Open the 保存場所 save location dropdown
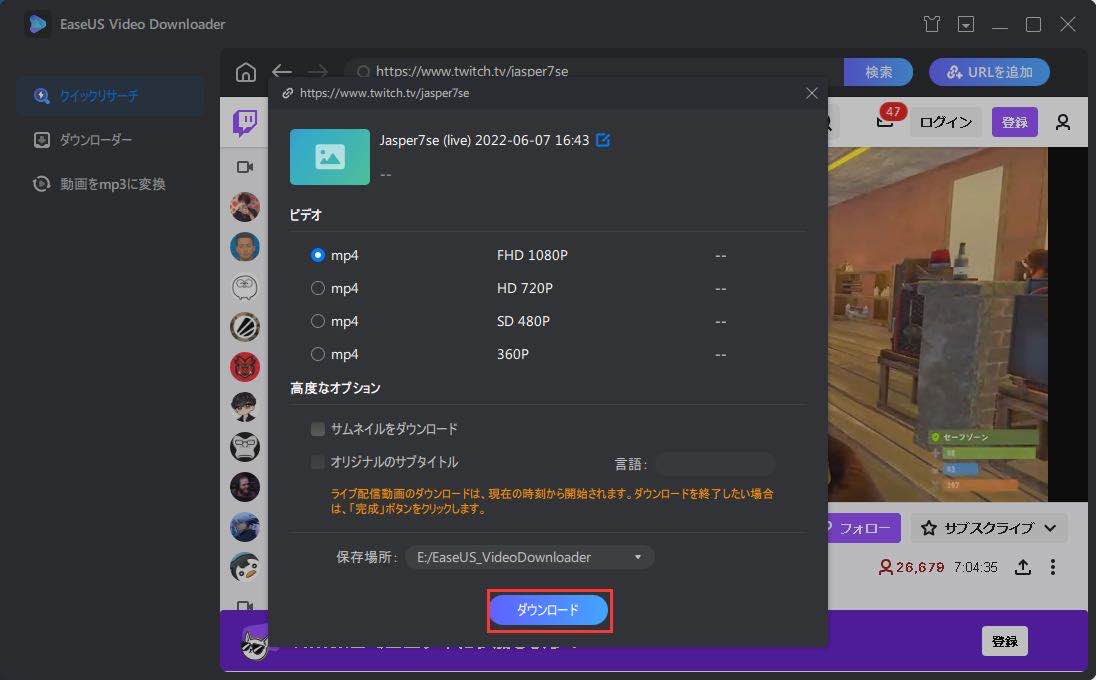The width and height of the screenshot is (1096, 680). 636,557
